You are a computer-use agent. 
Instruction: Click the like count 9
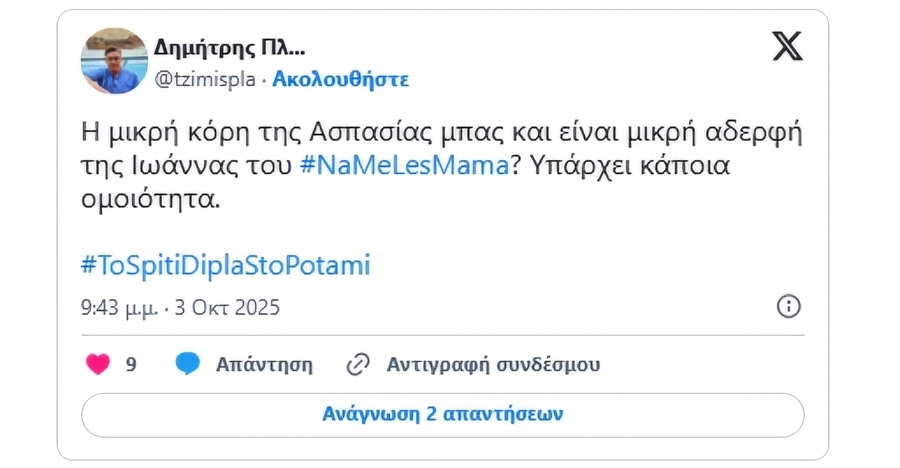(131, 365)
